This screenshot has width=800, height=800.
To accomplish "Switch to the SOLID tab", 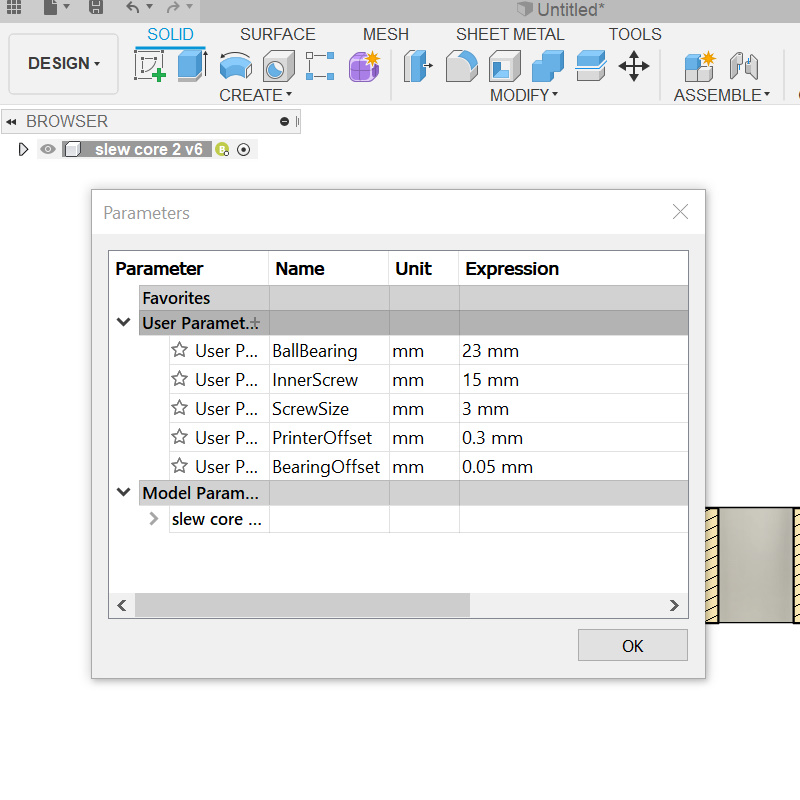I will tap(170, 34).
